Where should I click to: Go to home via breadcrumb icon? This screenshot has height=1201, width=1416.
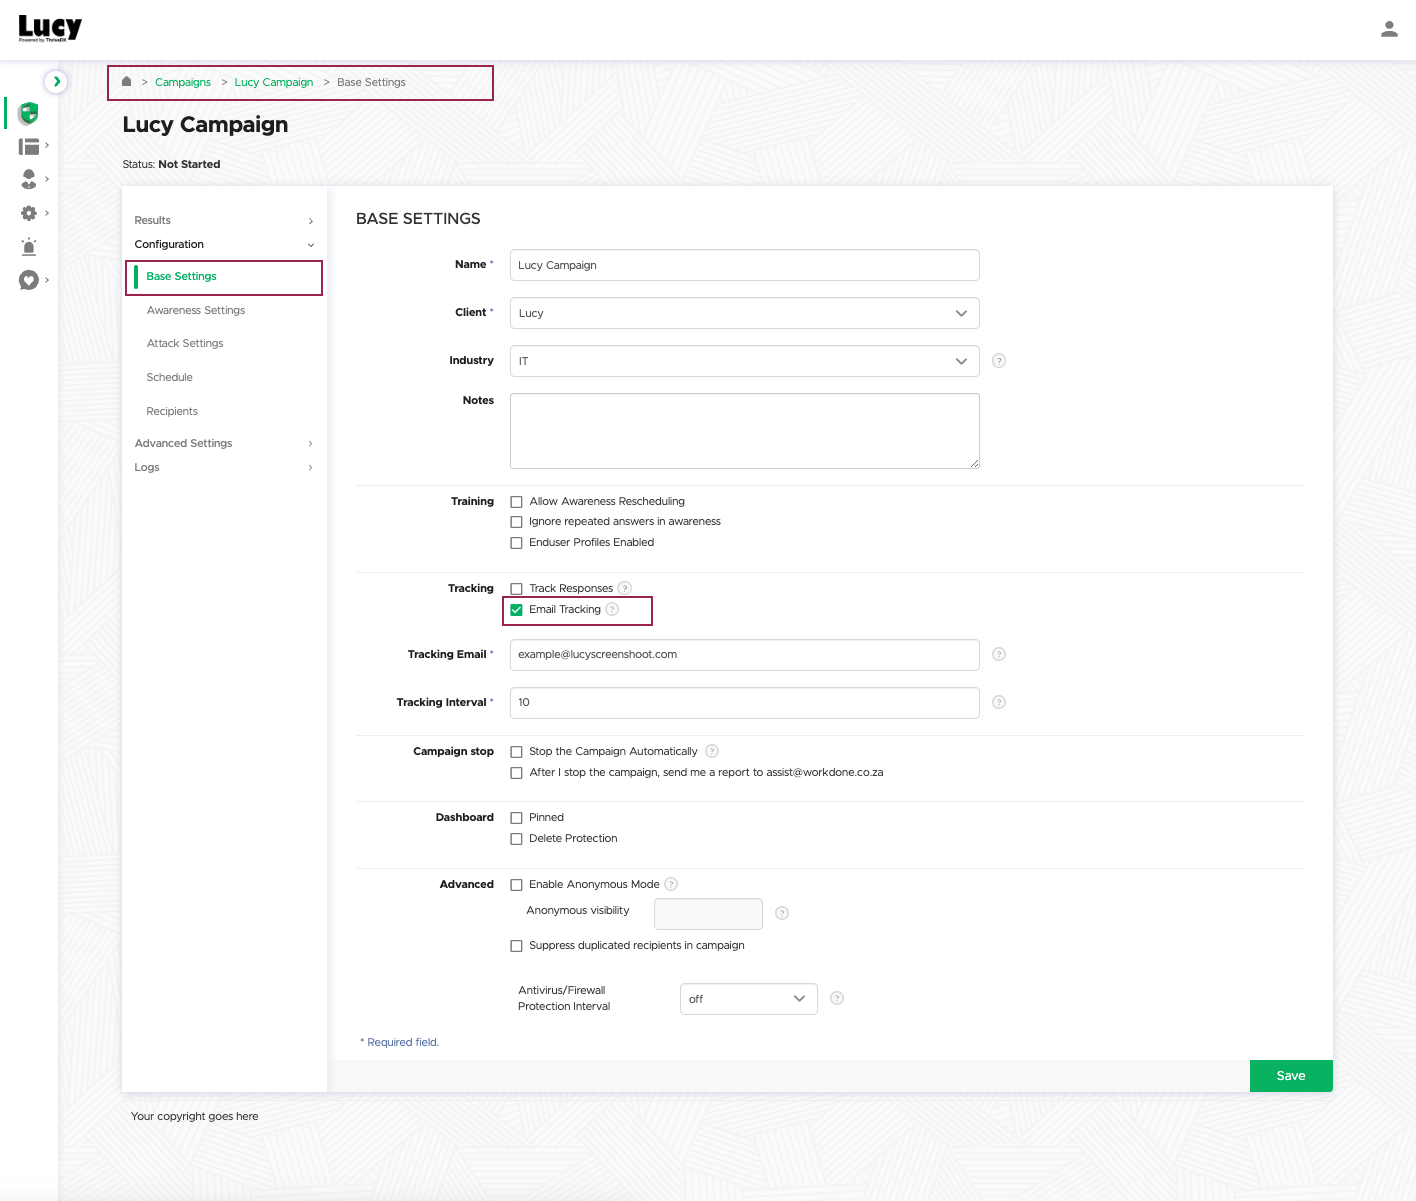coord(127,82)
